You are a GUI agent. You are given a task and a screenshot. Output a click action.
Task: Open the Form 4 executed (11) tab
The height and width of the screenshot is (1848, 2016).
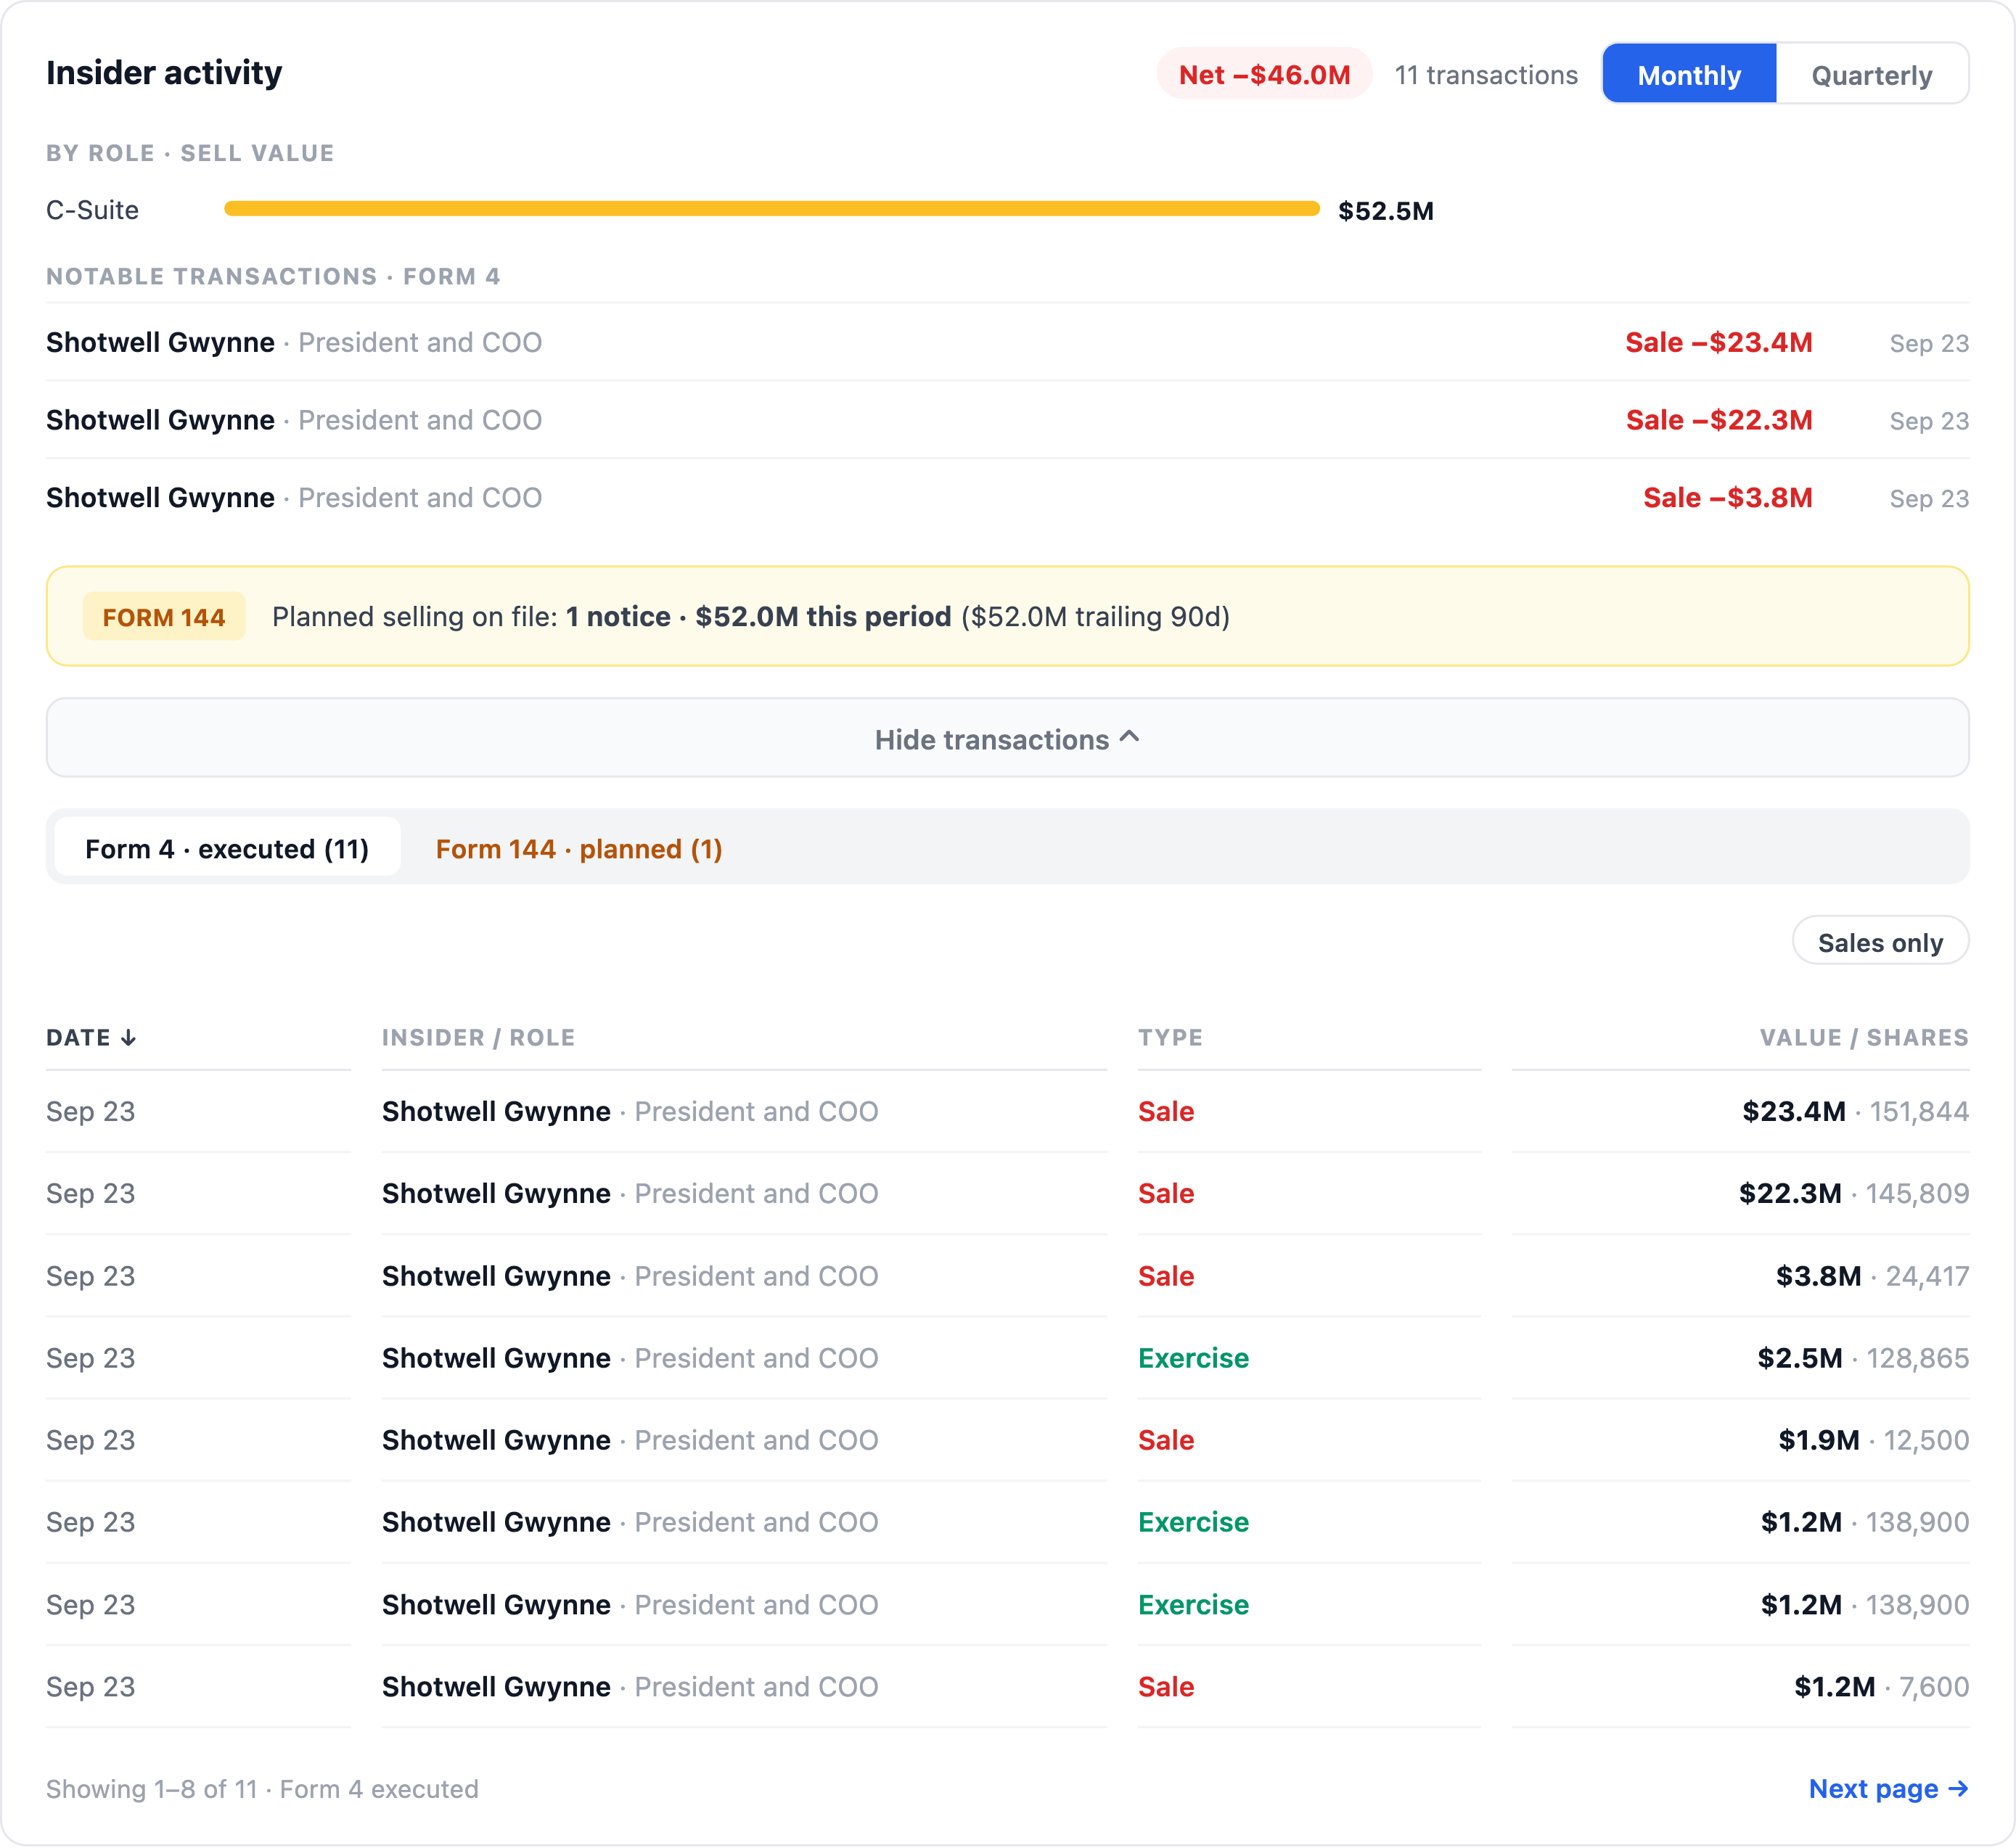(227, 848)
